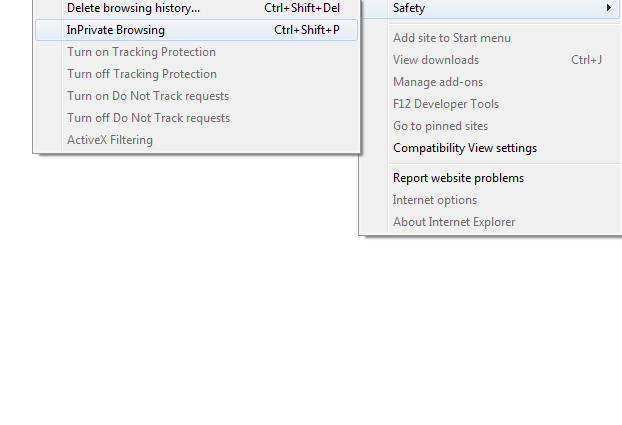Select InPrivate Browsing menu entry
This screenshot has height=425, width=622.
(x=116, y=30)
